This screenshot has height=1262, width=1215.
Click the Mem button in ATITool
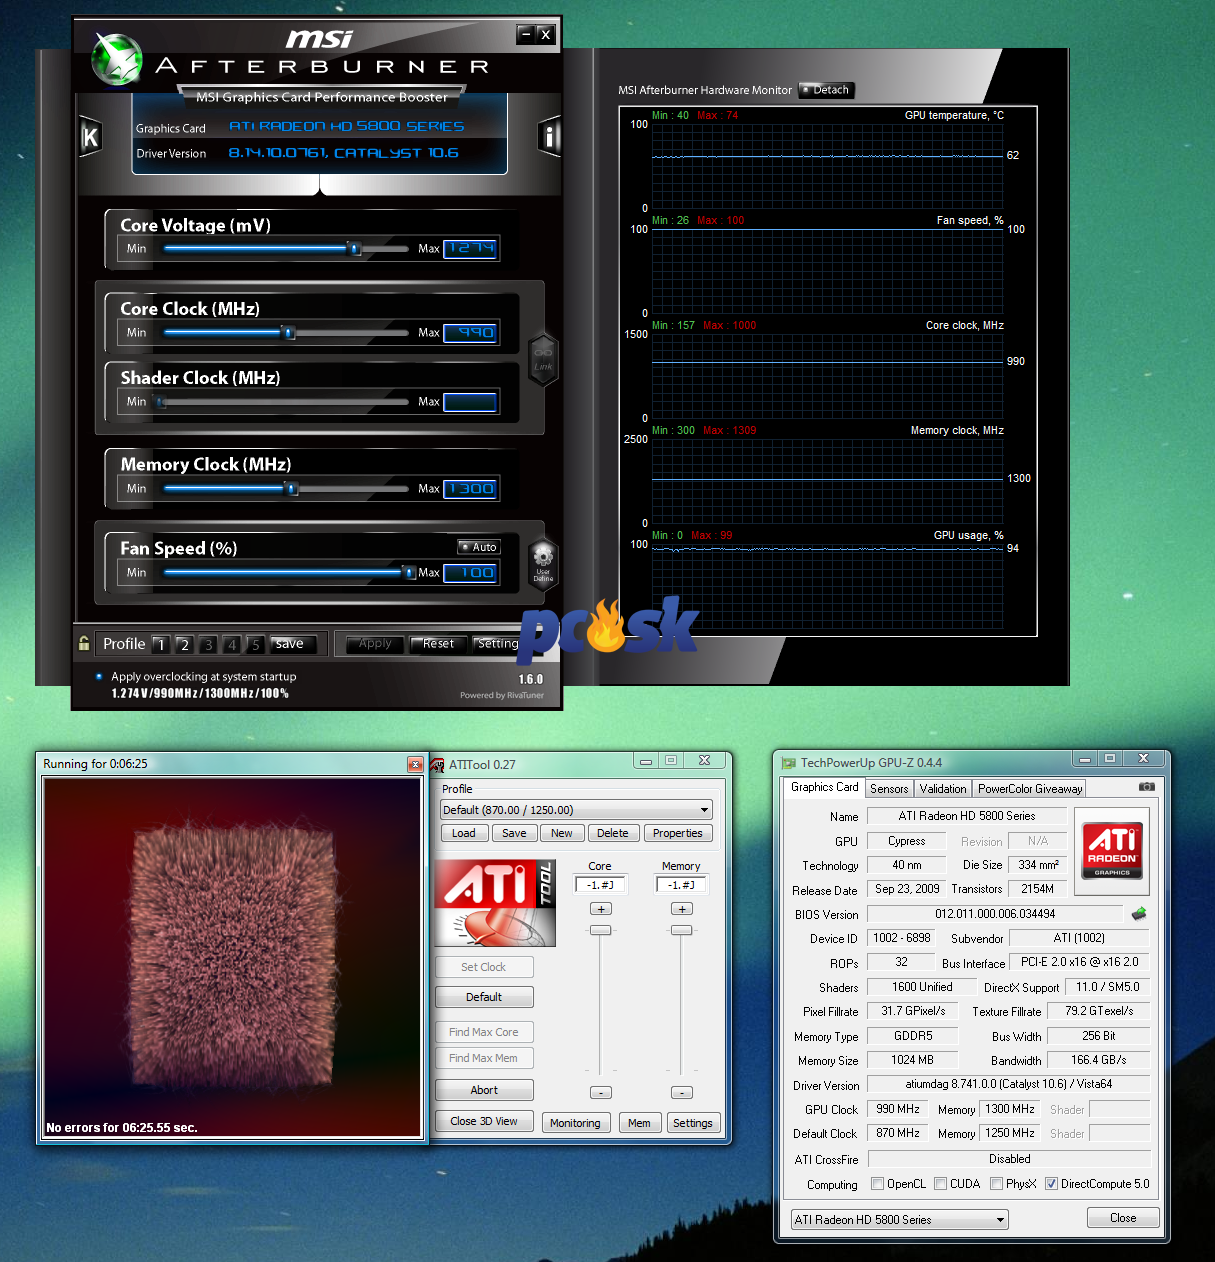tap(639, 1123)
